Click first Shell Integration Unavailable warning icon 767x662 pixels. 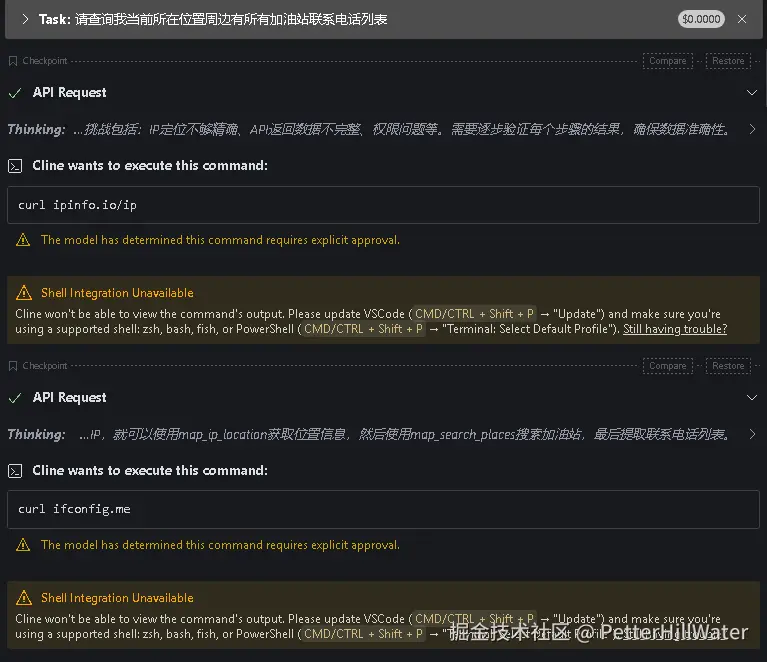(23, 293)
